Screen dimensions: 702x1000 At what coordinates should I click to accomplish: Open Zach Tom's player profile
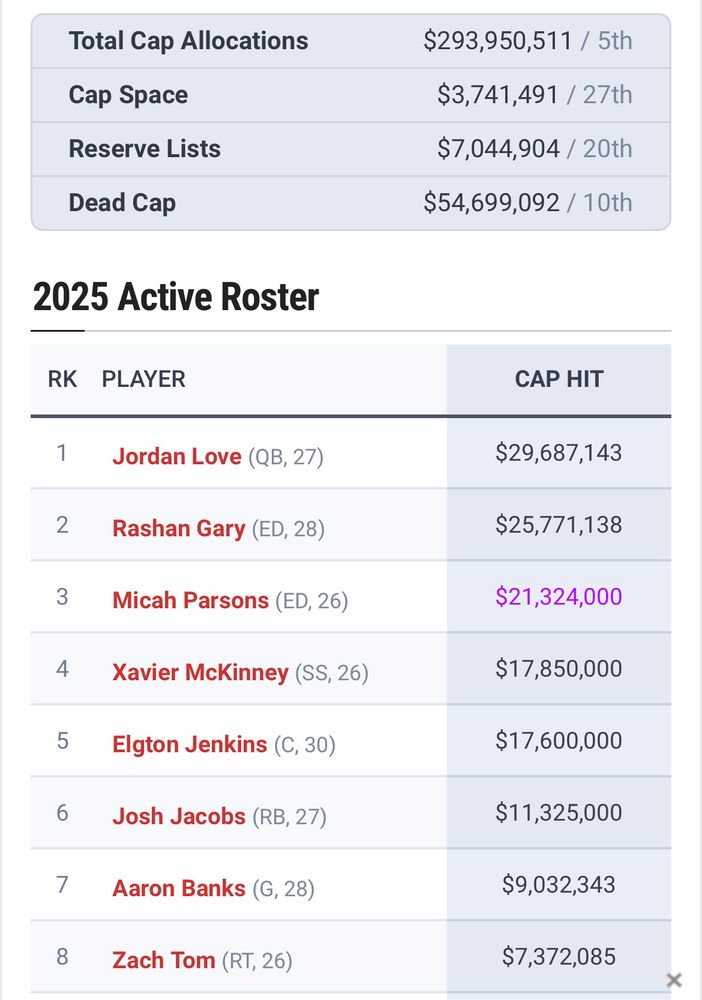(163, 960)
